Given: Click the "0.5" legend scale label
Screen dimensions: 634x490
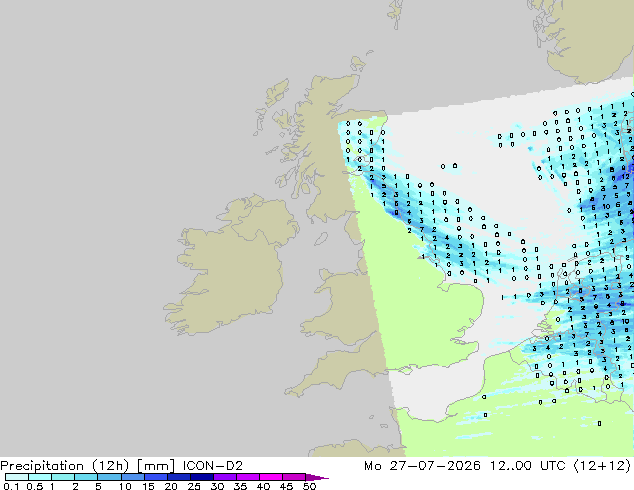Looking at the screenshot, I should [35, 486].
